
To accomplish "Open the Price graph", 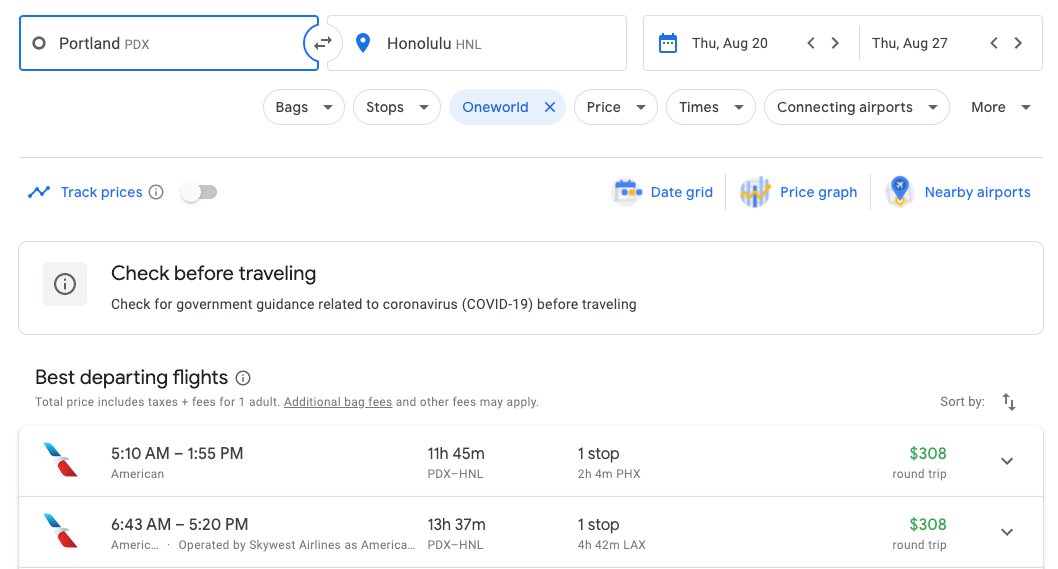I will pos(799,192).
